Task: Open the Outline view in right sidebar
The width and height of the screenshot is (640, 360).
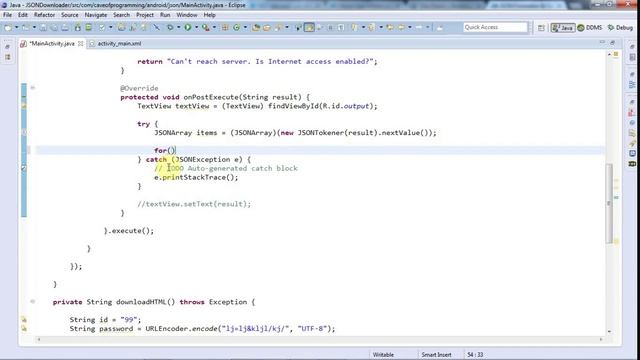Action: (632, 85)
